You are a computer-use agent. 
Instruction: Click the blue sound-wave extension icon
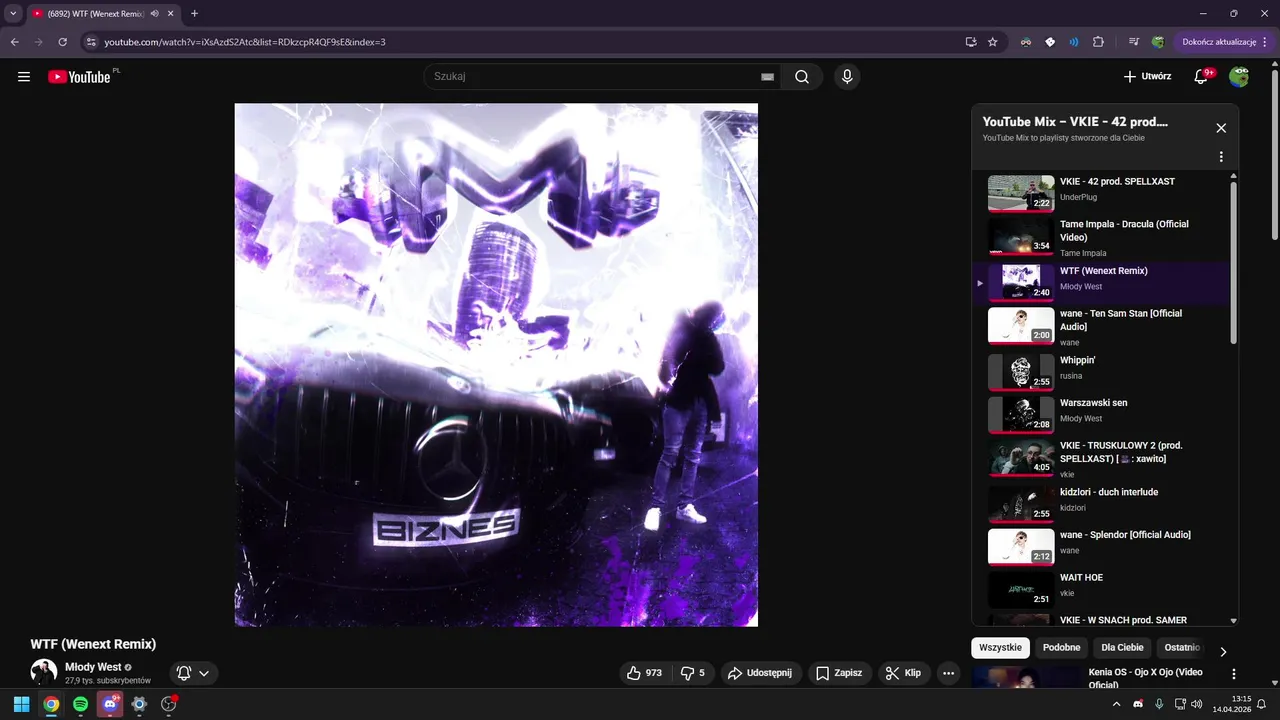coord(1074,42)
